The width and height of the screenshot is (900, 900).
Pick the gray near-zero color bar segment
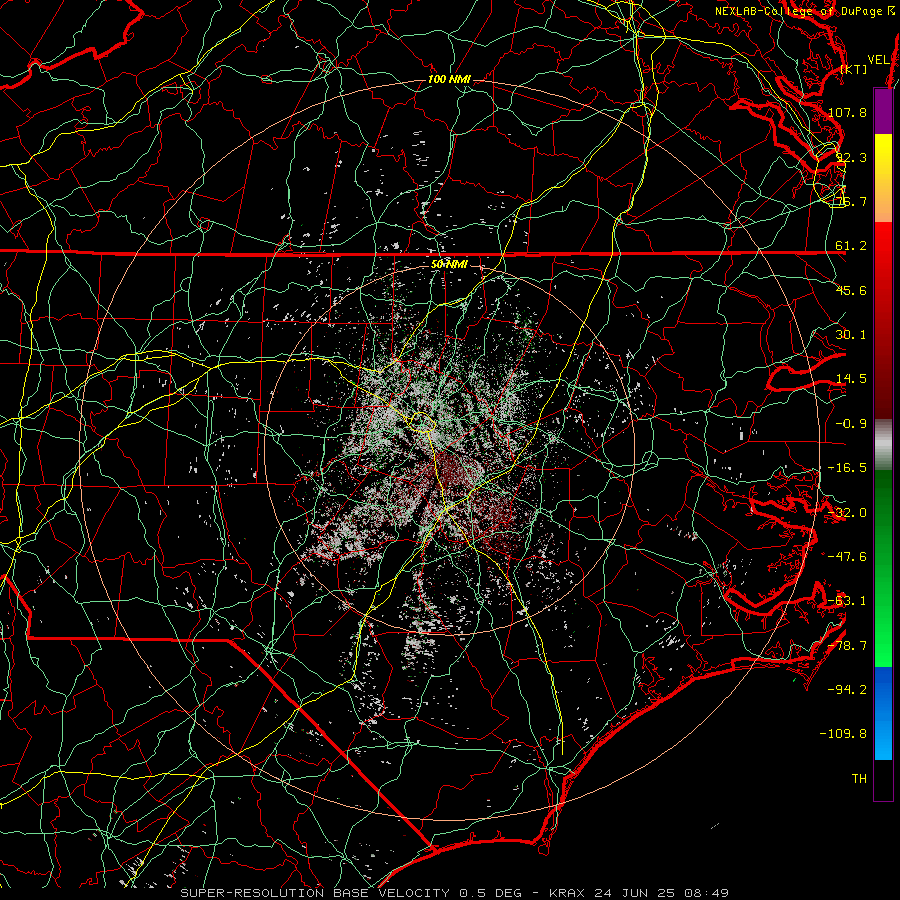point(883,443)
